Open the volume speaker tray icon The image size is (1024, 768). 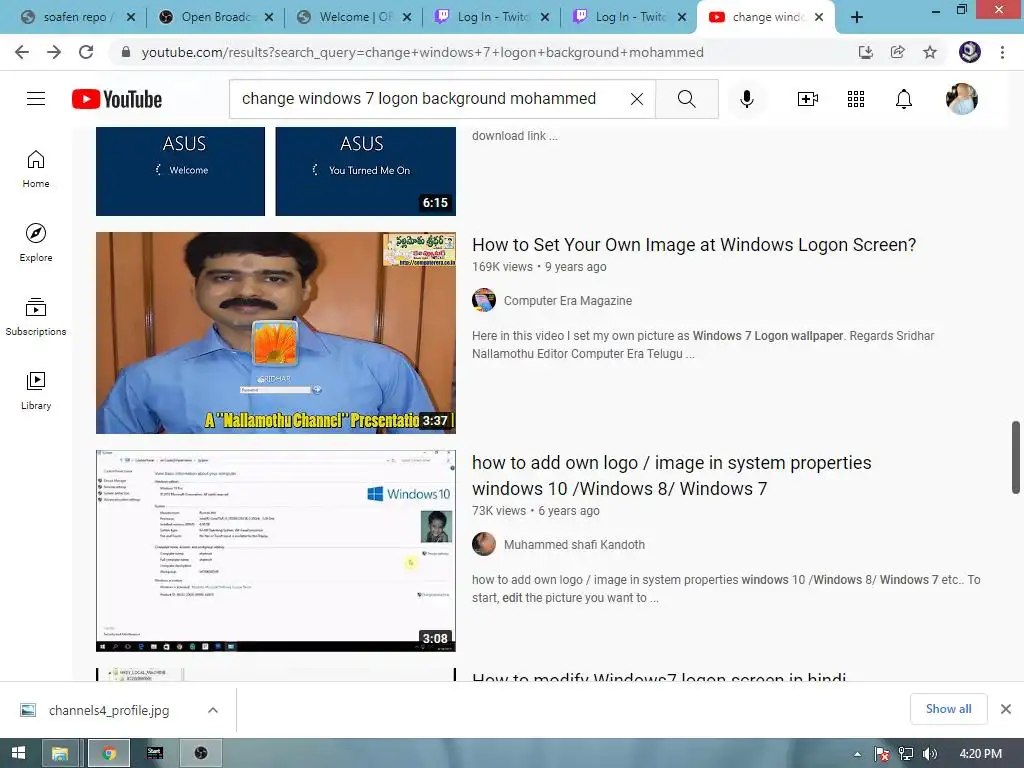coord(930,754)
